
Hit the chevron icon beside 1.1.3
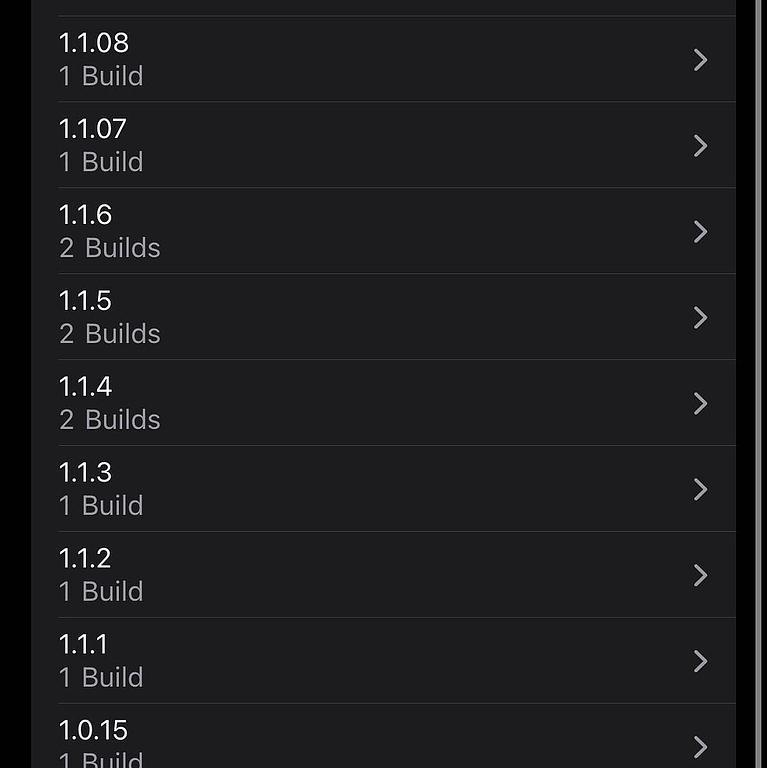[701, 489]
